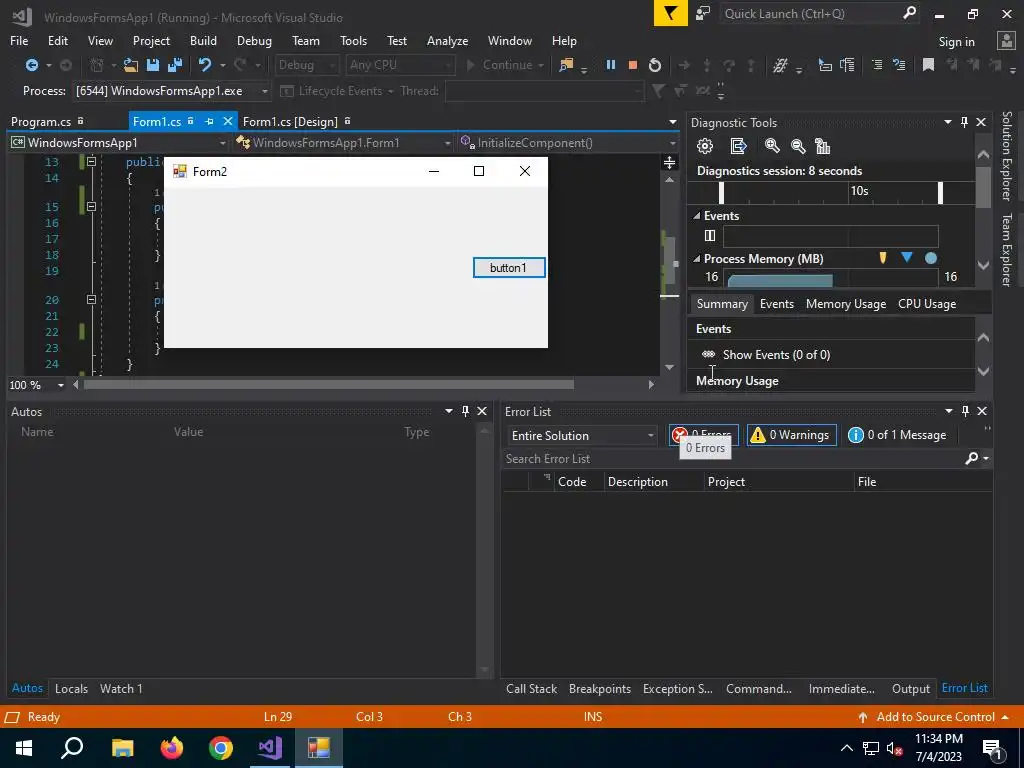Collapse code block at line 20
The width and height of the screenshot is (1024, 768).
[x=91, y=300]
